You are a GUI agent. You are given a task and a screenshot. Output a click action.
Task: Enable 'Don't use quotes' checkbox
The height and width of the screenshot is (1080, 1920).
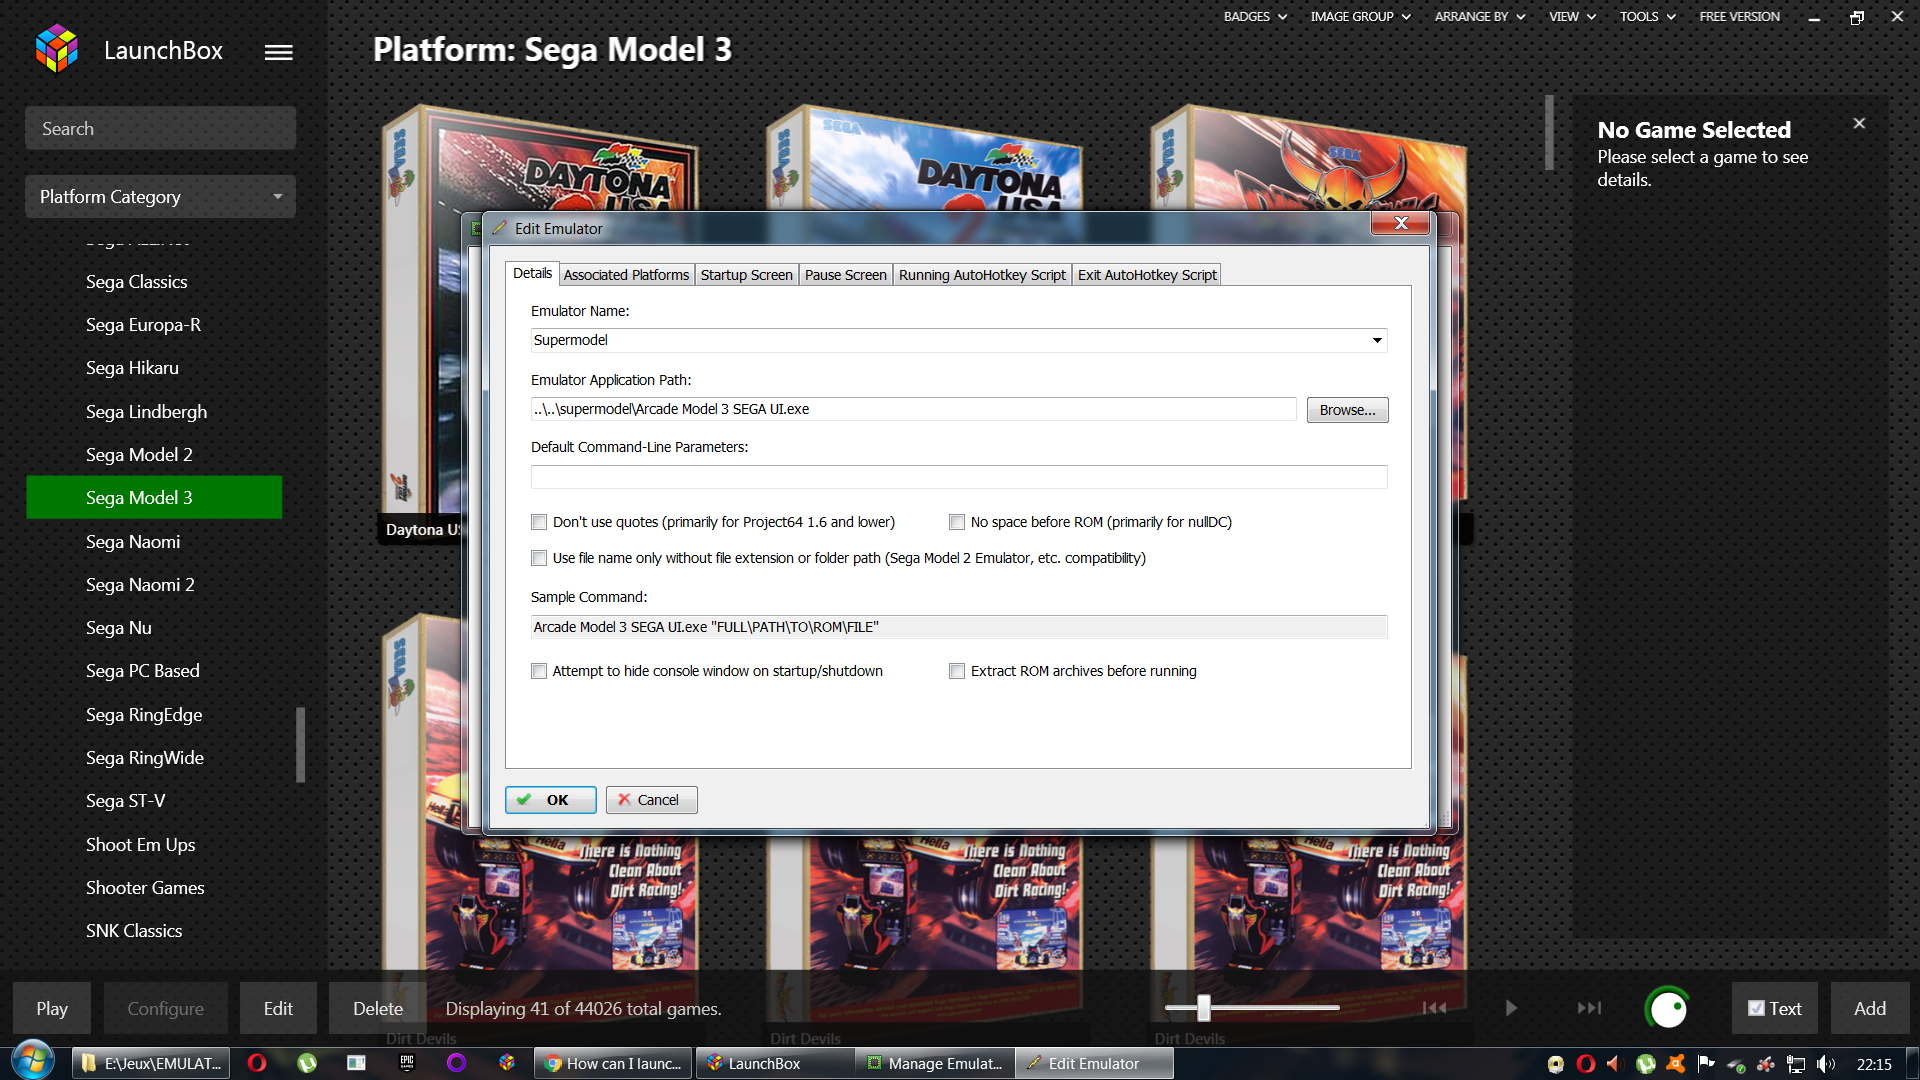click(539, 522)
